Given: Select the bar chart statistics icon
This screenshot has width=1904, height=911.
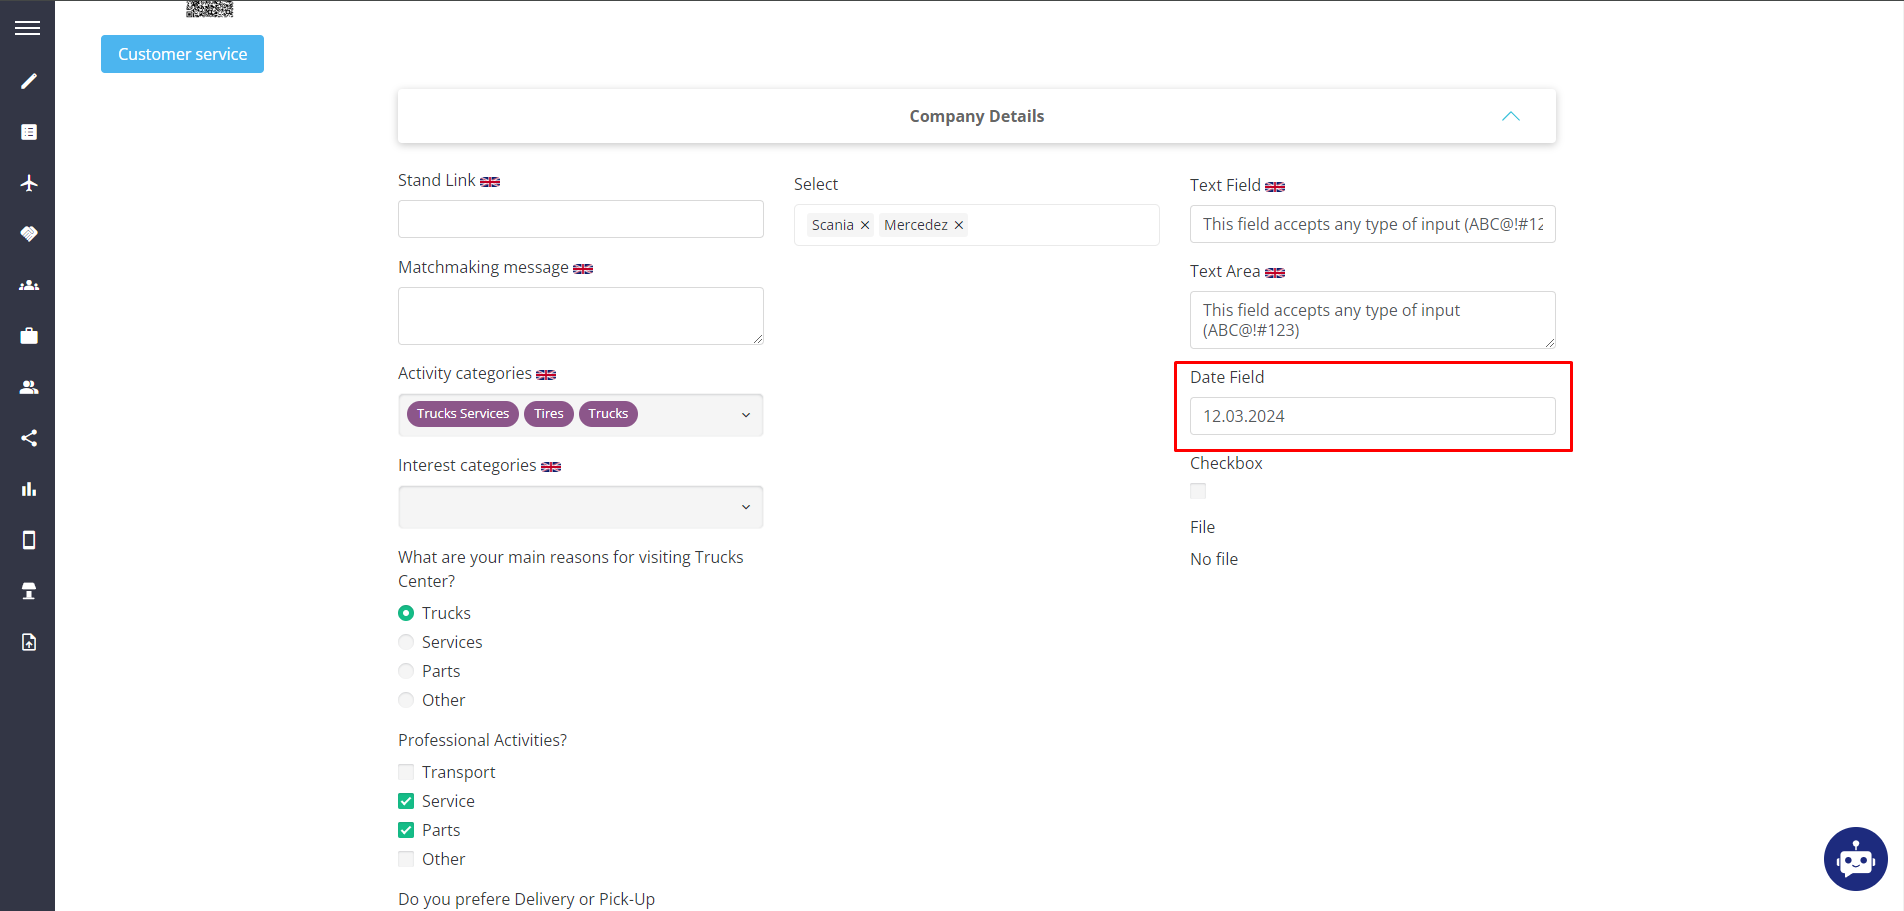Looking at the screenshot, I should (28, 489).
